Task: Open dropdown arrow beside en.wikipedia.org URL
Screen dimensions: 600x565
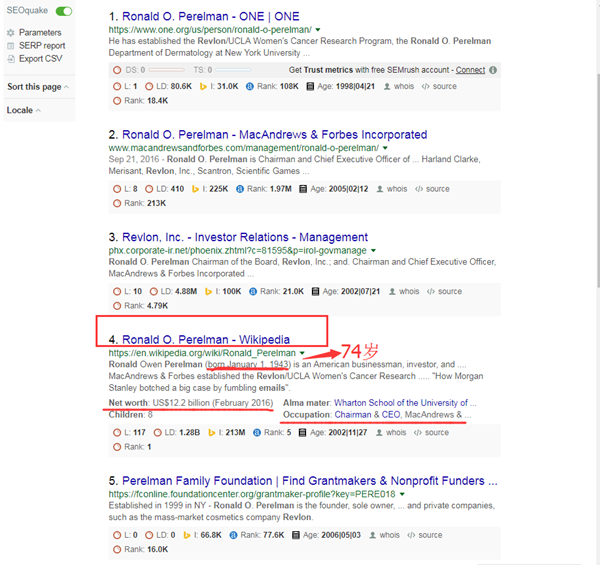Action: pos(302,353)
